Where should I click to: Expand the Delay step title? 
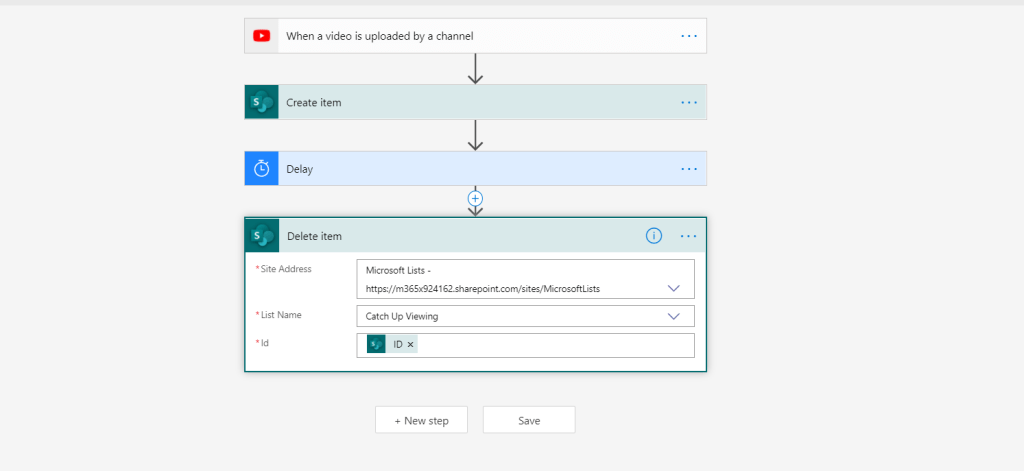coord(300,169)
